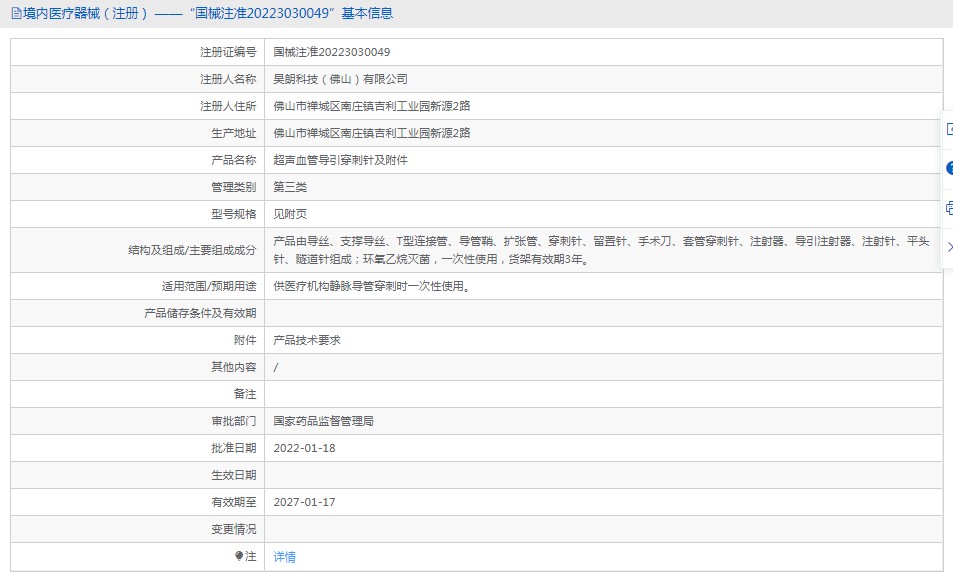Click the 备注 row label

click(245, 394)
